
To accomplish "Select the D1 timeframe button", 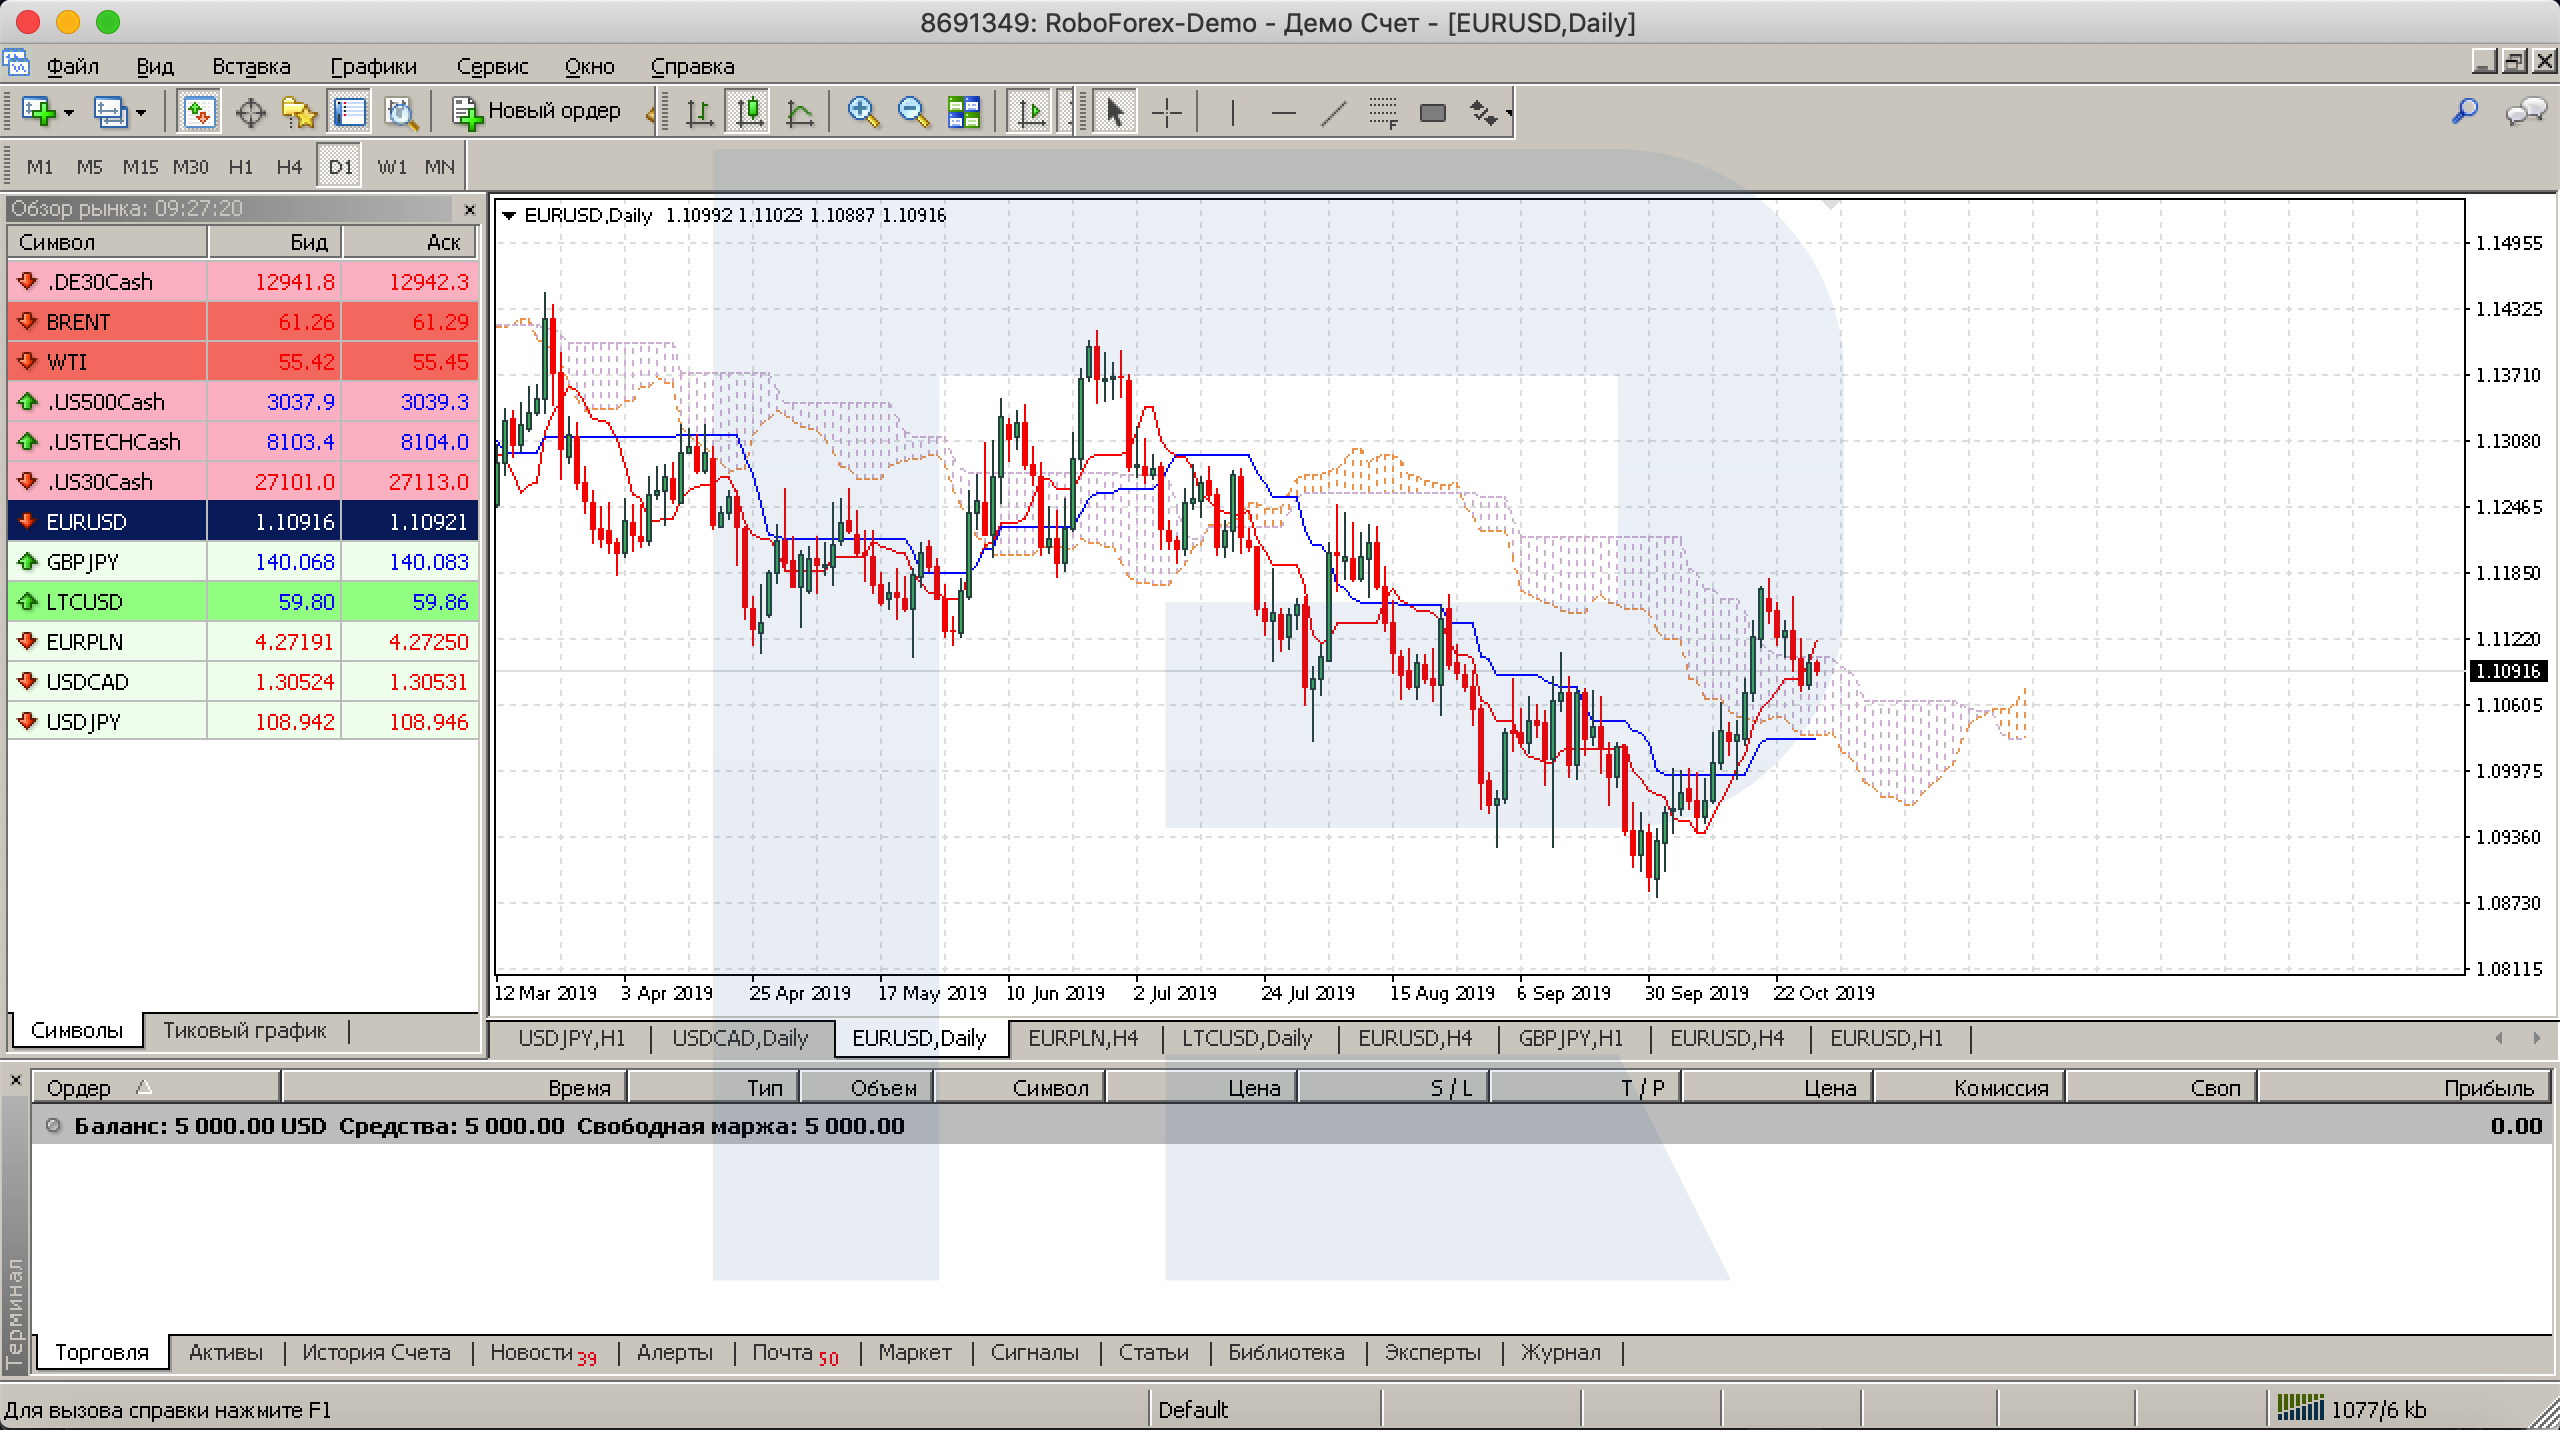I will (x=340, y=167).
